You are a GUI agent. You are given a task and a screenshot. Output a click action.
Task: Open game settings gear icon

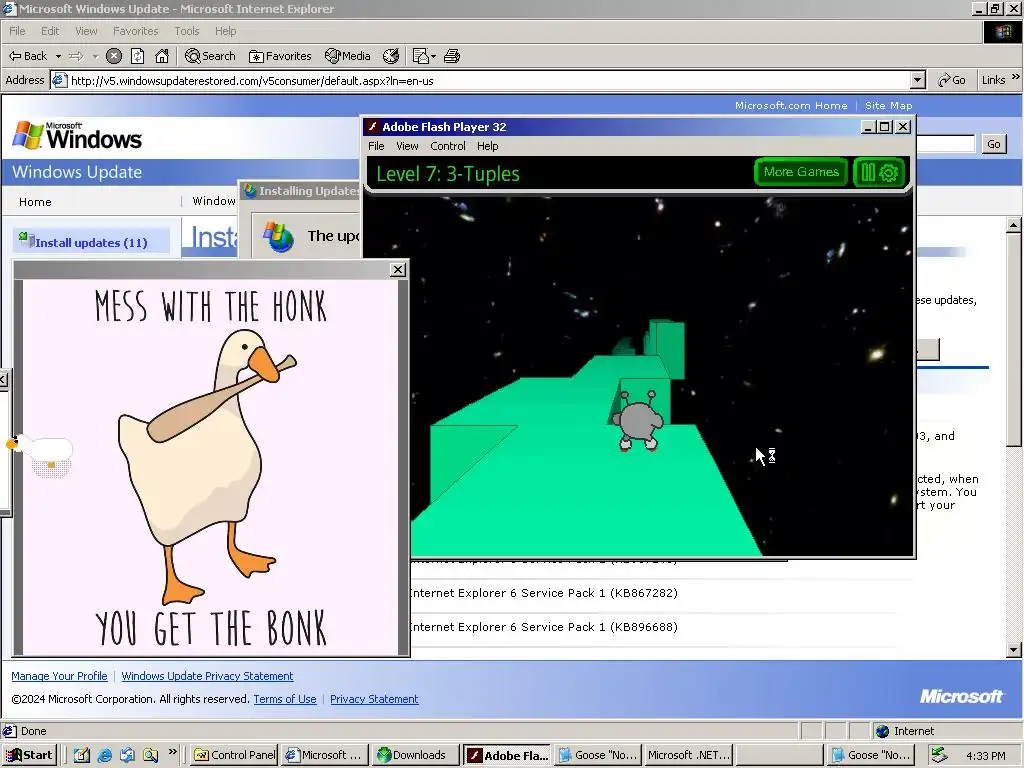pos(889,172)
